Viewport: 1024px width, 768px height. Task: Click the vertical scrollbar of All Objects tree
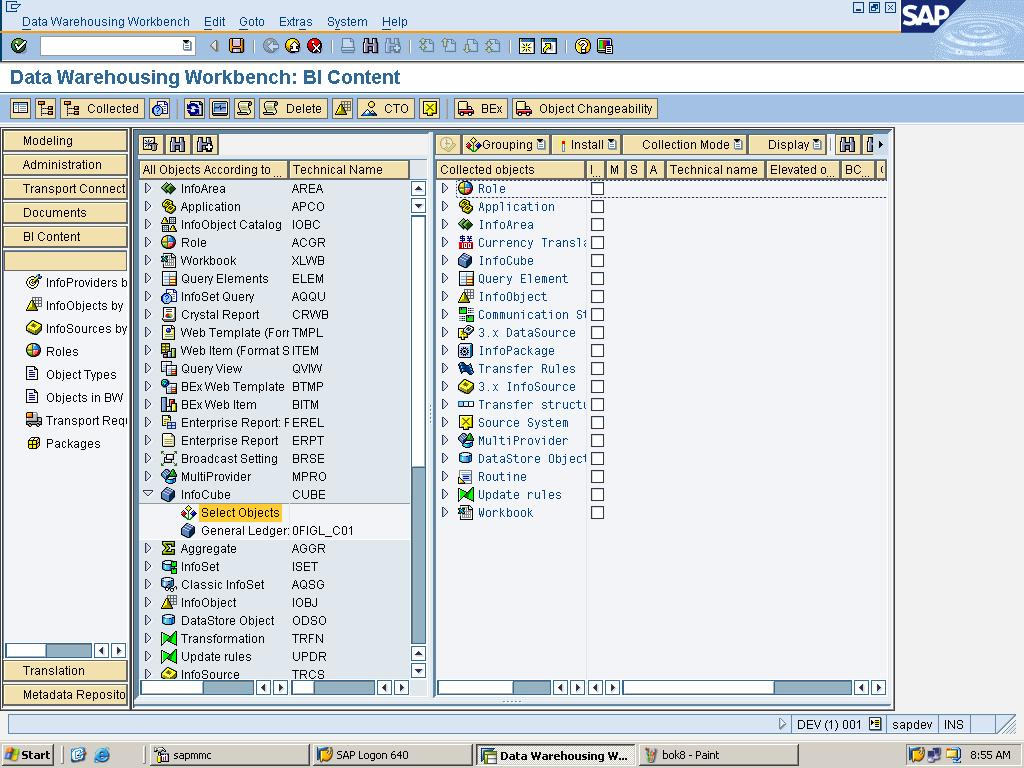point(419,429)
